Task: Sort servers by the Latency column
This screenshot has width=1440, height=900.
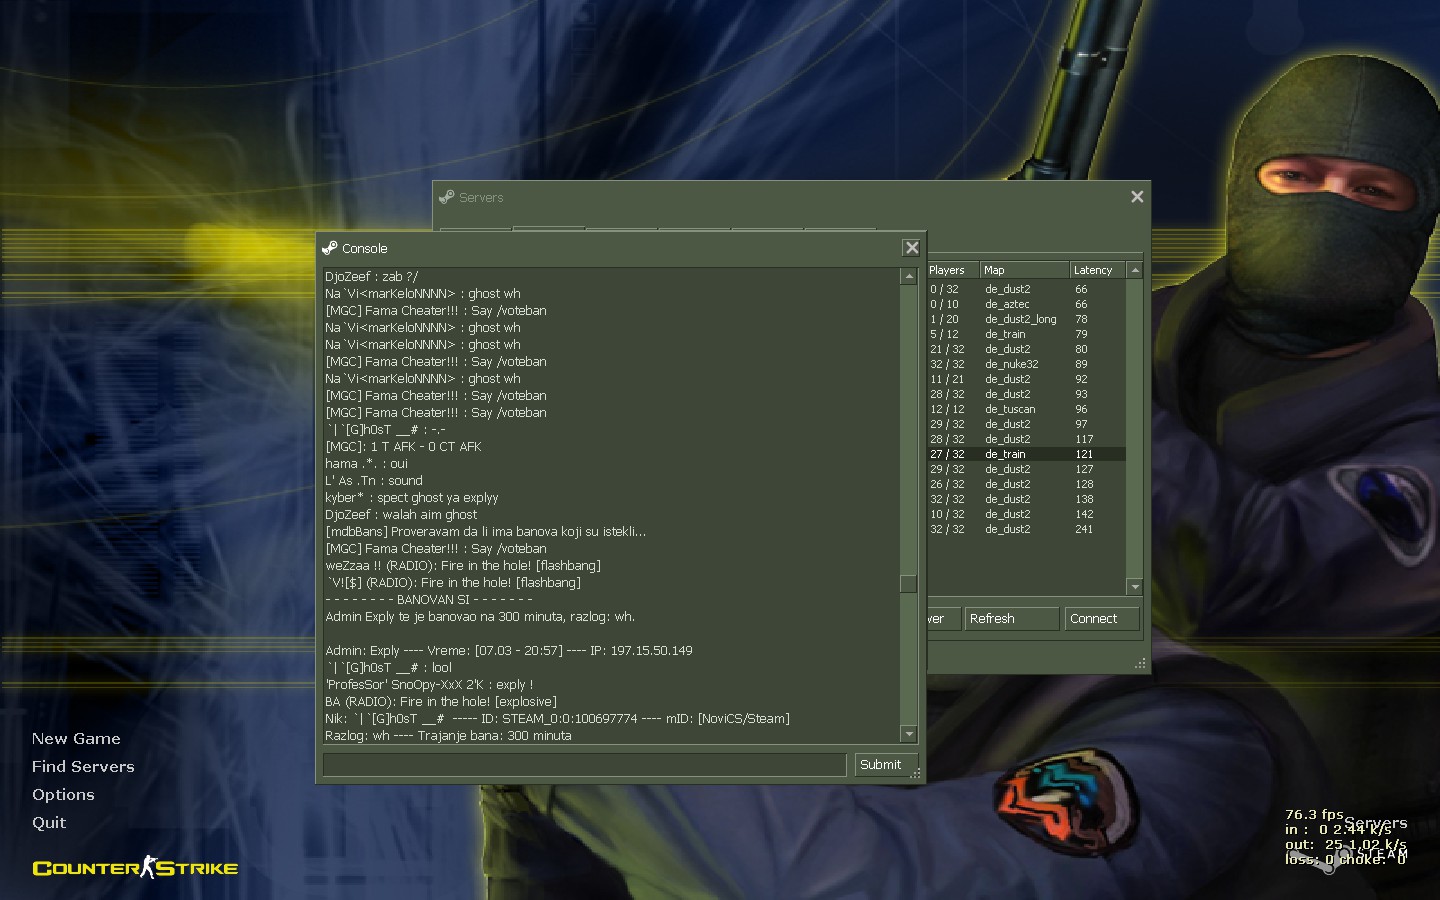Action: tap(1097, 270)
